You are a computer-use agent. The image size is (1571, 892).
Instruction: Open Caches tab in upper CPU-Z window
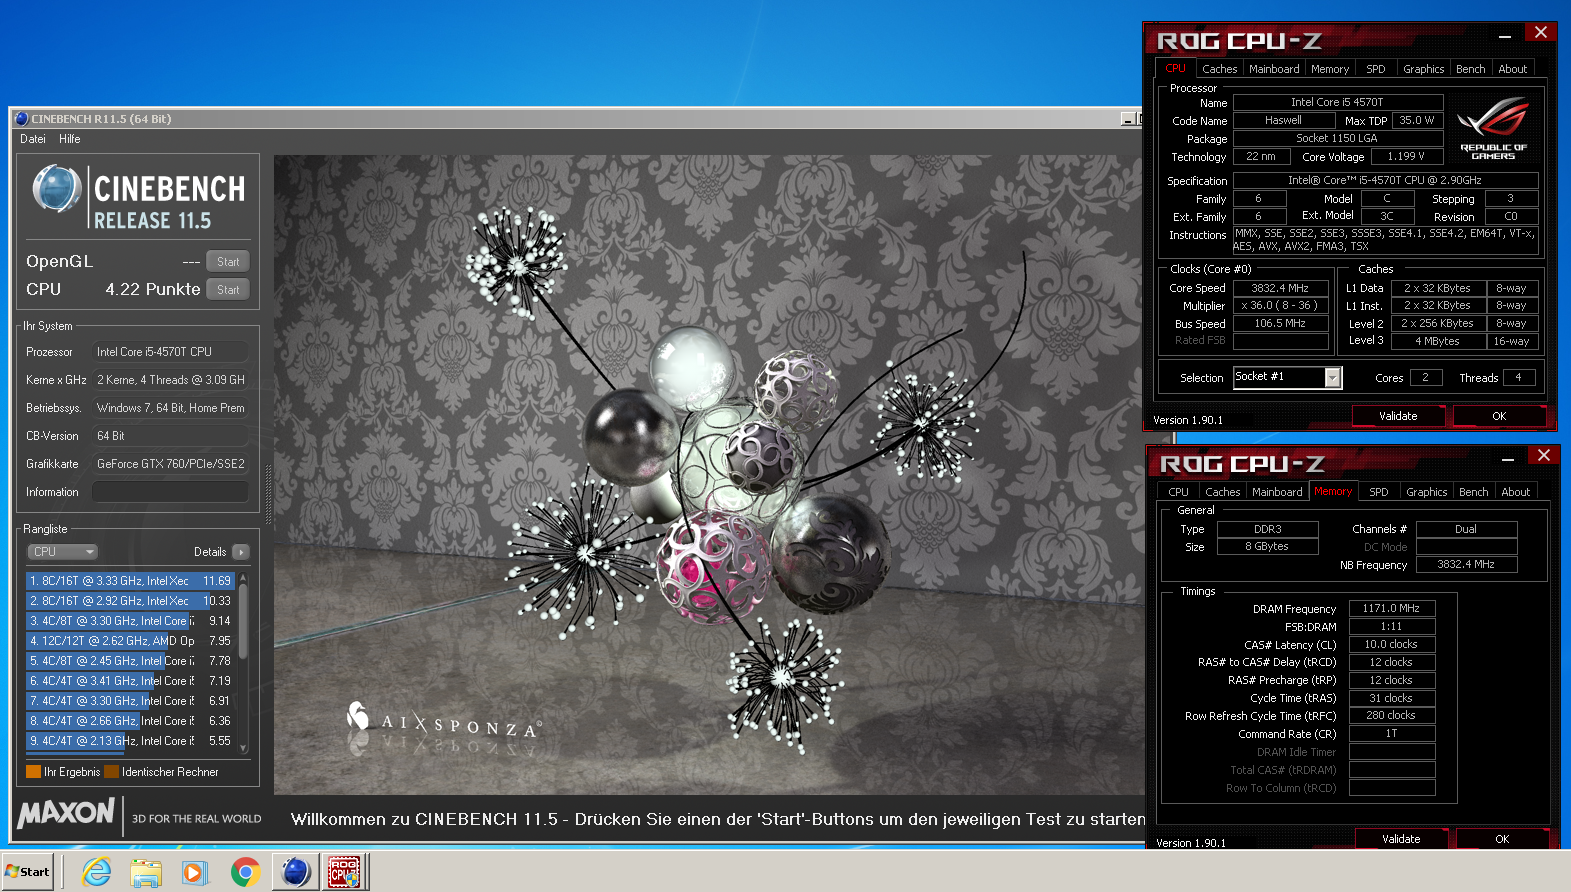pyautogui.click(x=1219, y=69)
